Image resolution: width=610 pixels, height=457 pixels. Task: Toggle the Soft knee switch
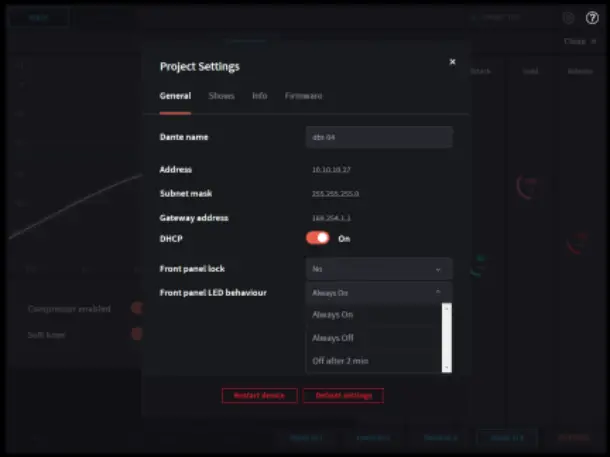coord(137,334)
